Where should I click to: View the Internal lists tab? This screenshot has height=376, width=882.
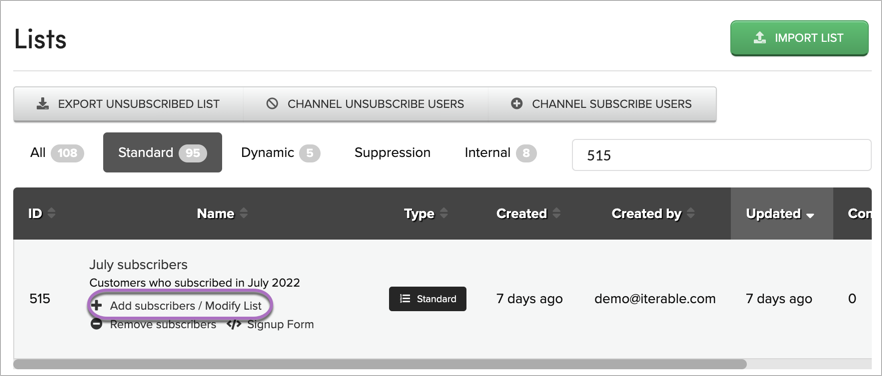point(500,153)
